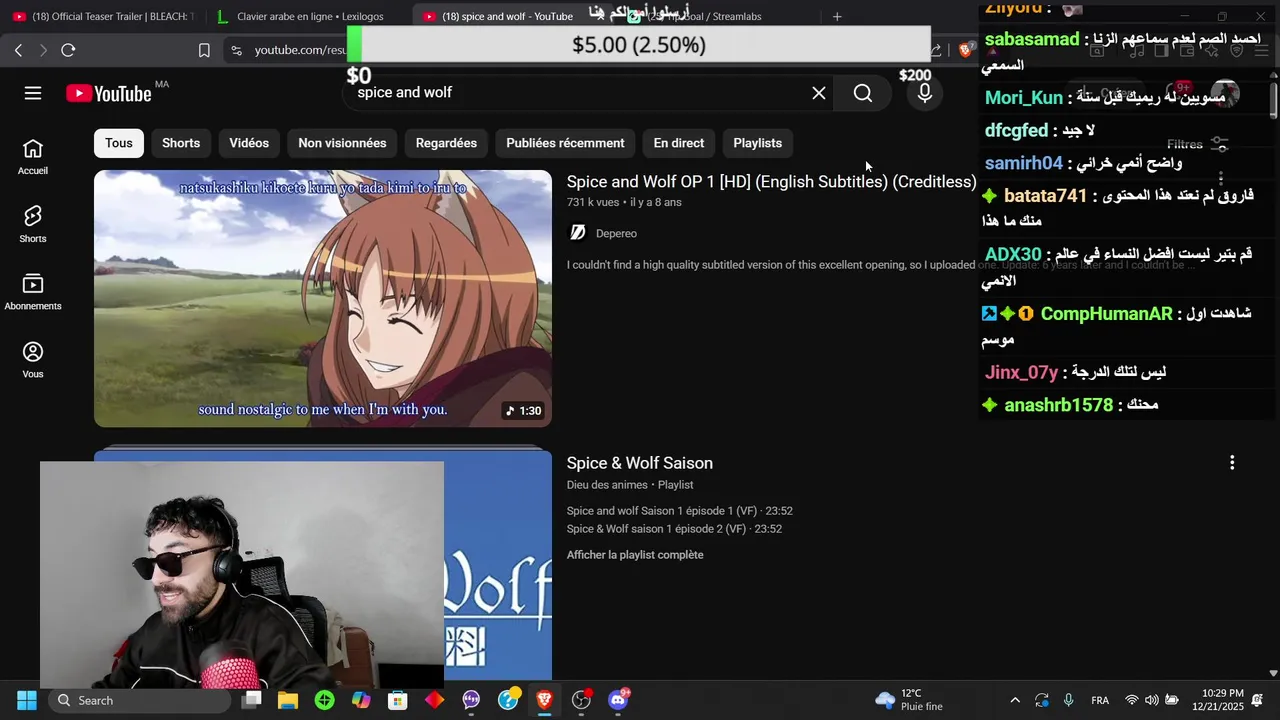Open the site settings icon in the address bar
Screen dimensions: 1280x720
pyautogui.click(x=236, y=50)
